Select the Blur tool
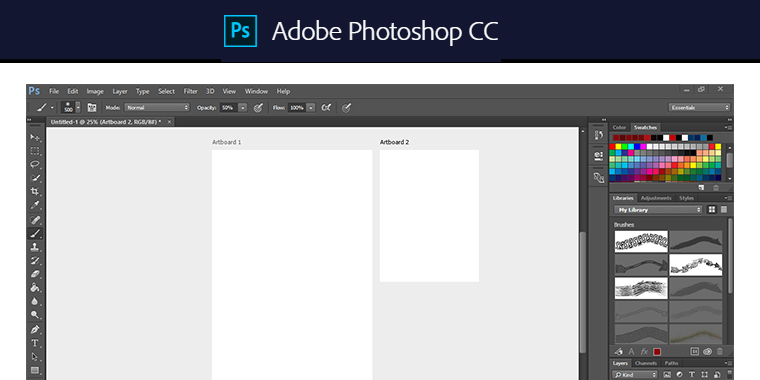The height and width of the screenshot is (380, 760). click(x=35, y=301)
